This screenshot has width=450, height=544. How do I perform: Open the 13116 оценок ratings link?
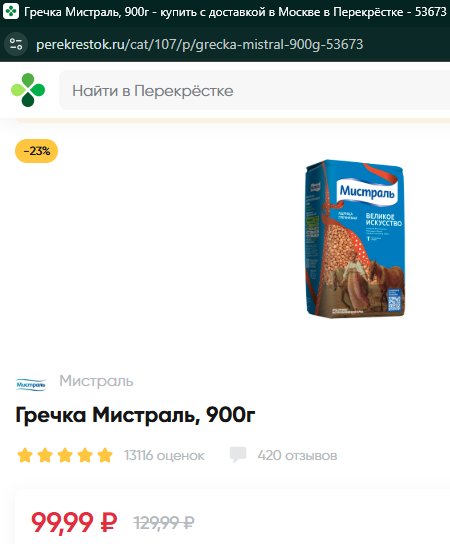(164, 455)
